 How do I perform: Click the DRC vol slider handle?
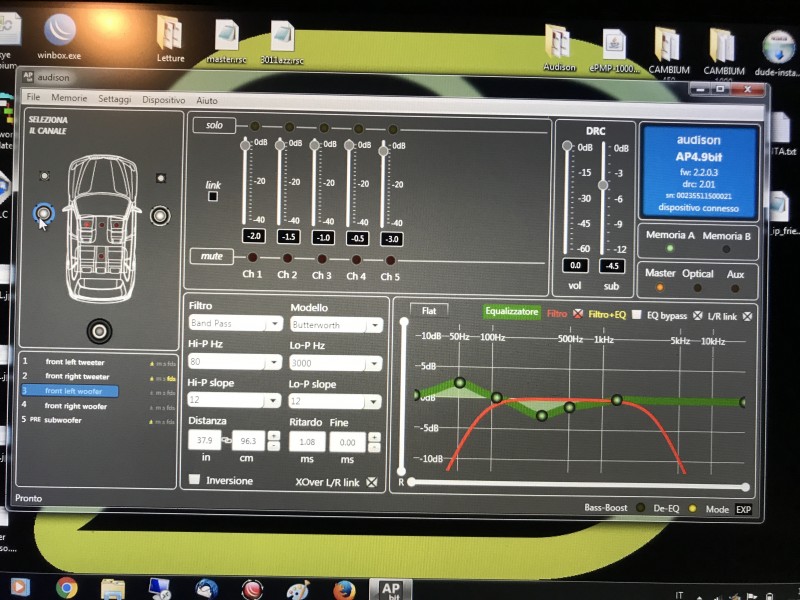click(567, 146)
